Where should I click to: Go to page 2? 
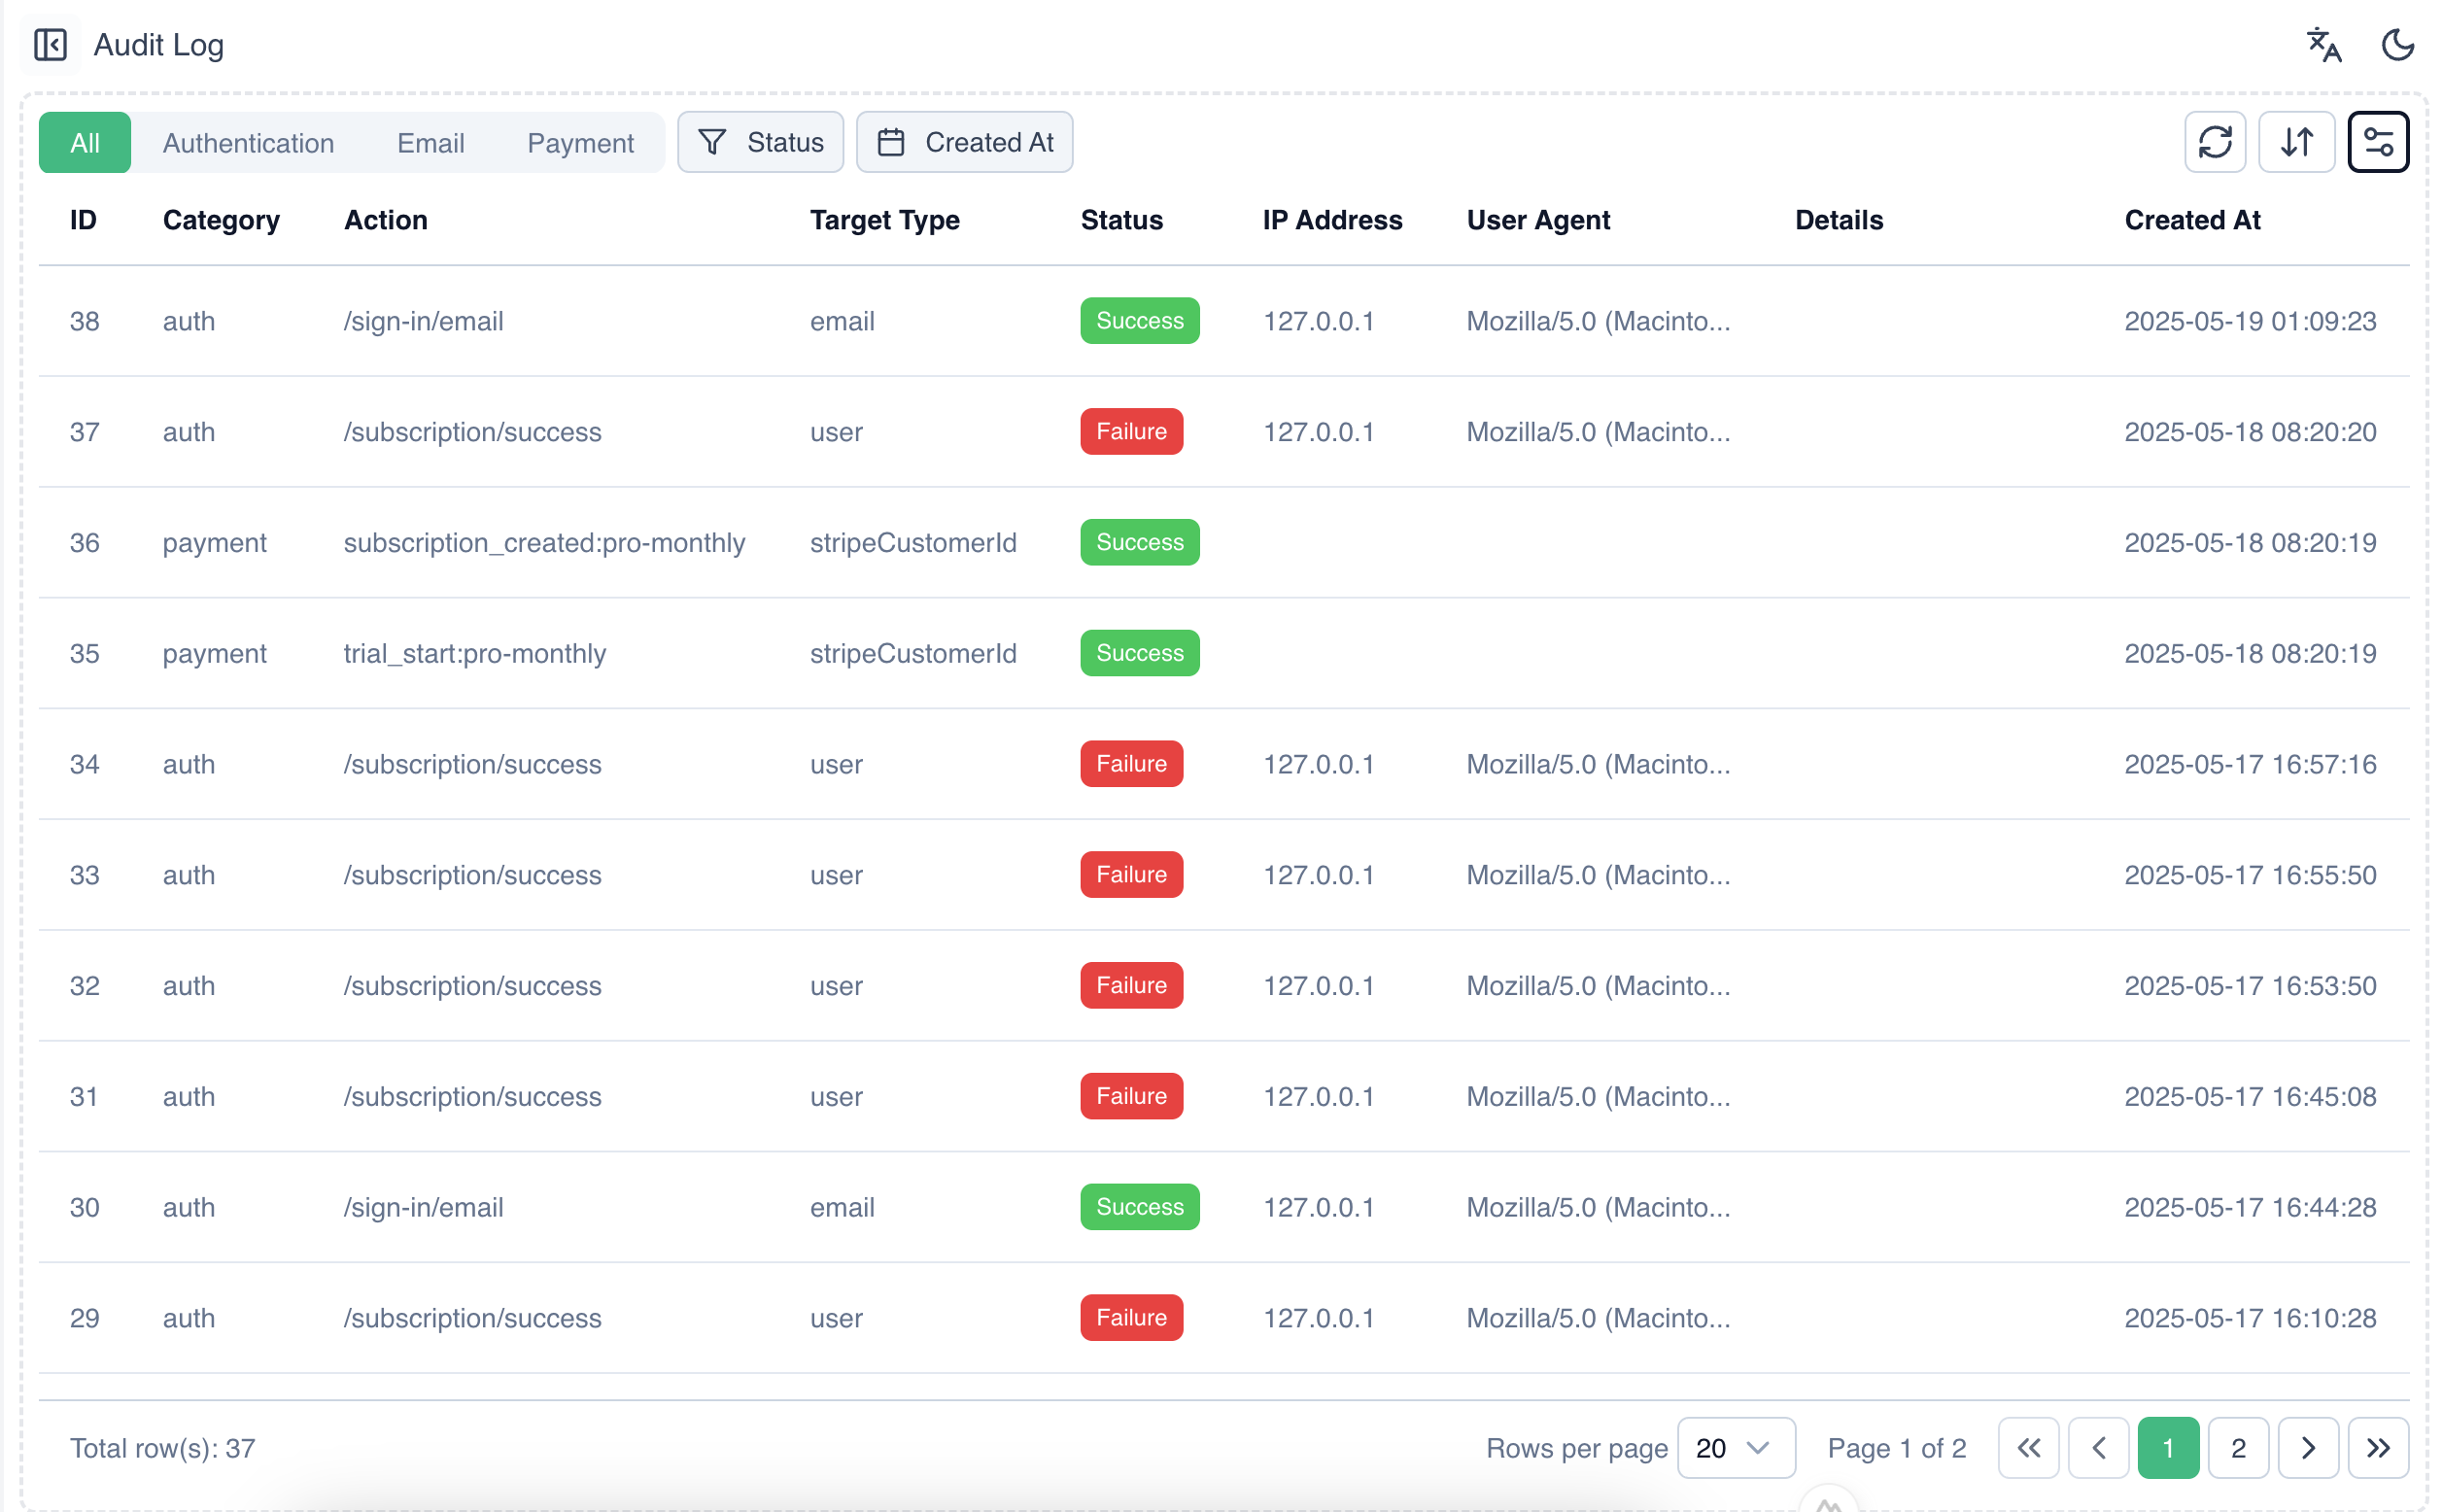pyautogui.click(x=2237, y=1447)
